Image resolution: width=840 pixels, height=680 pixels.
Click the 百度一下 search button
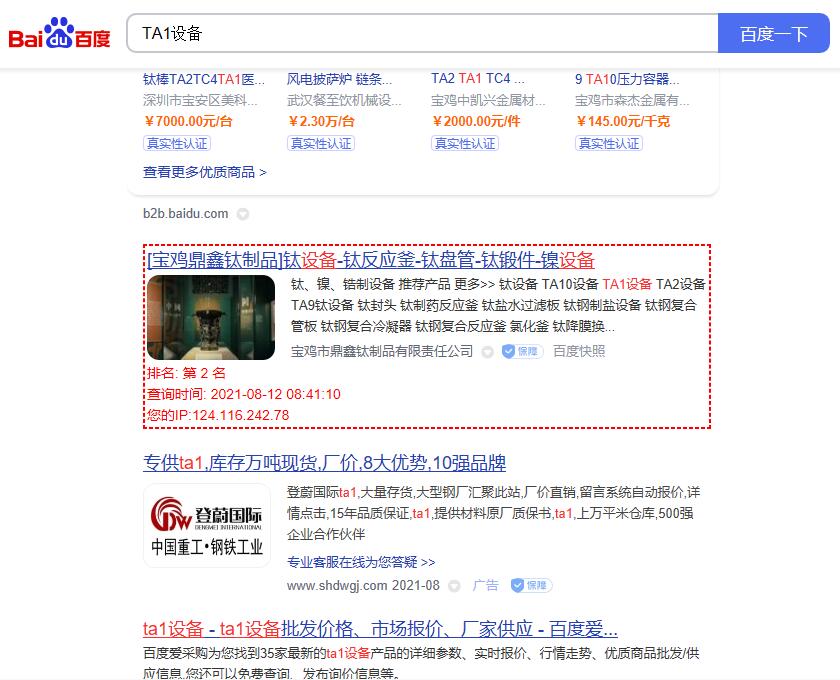click(774, 33)
